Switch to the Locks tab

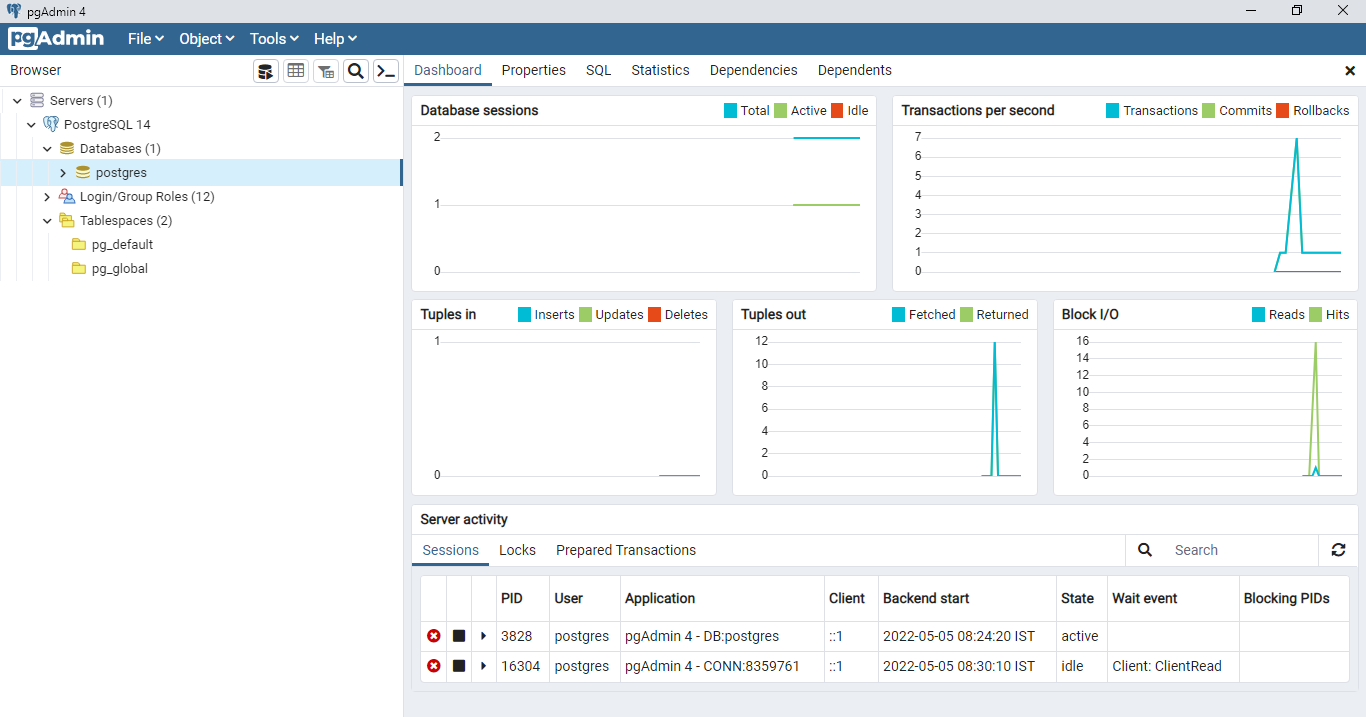(x=517, y=550)
